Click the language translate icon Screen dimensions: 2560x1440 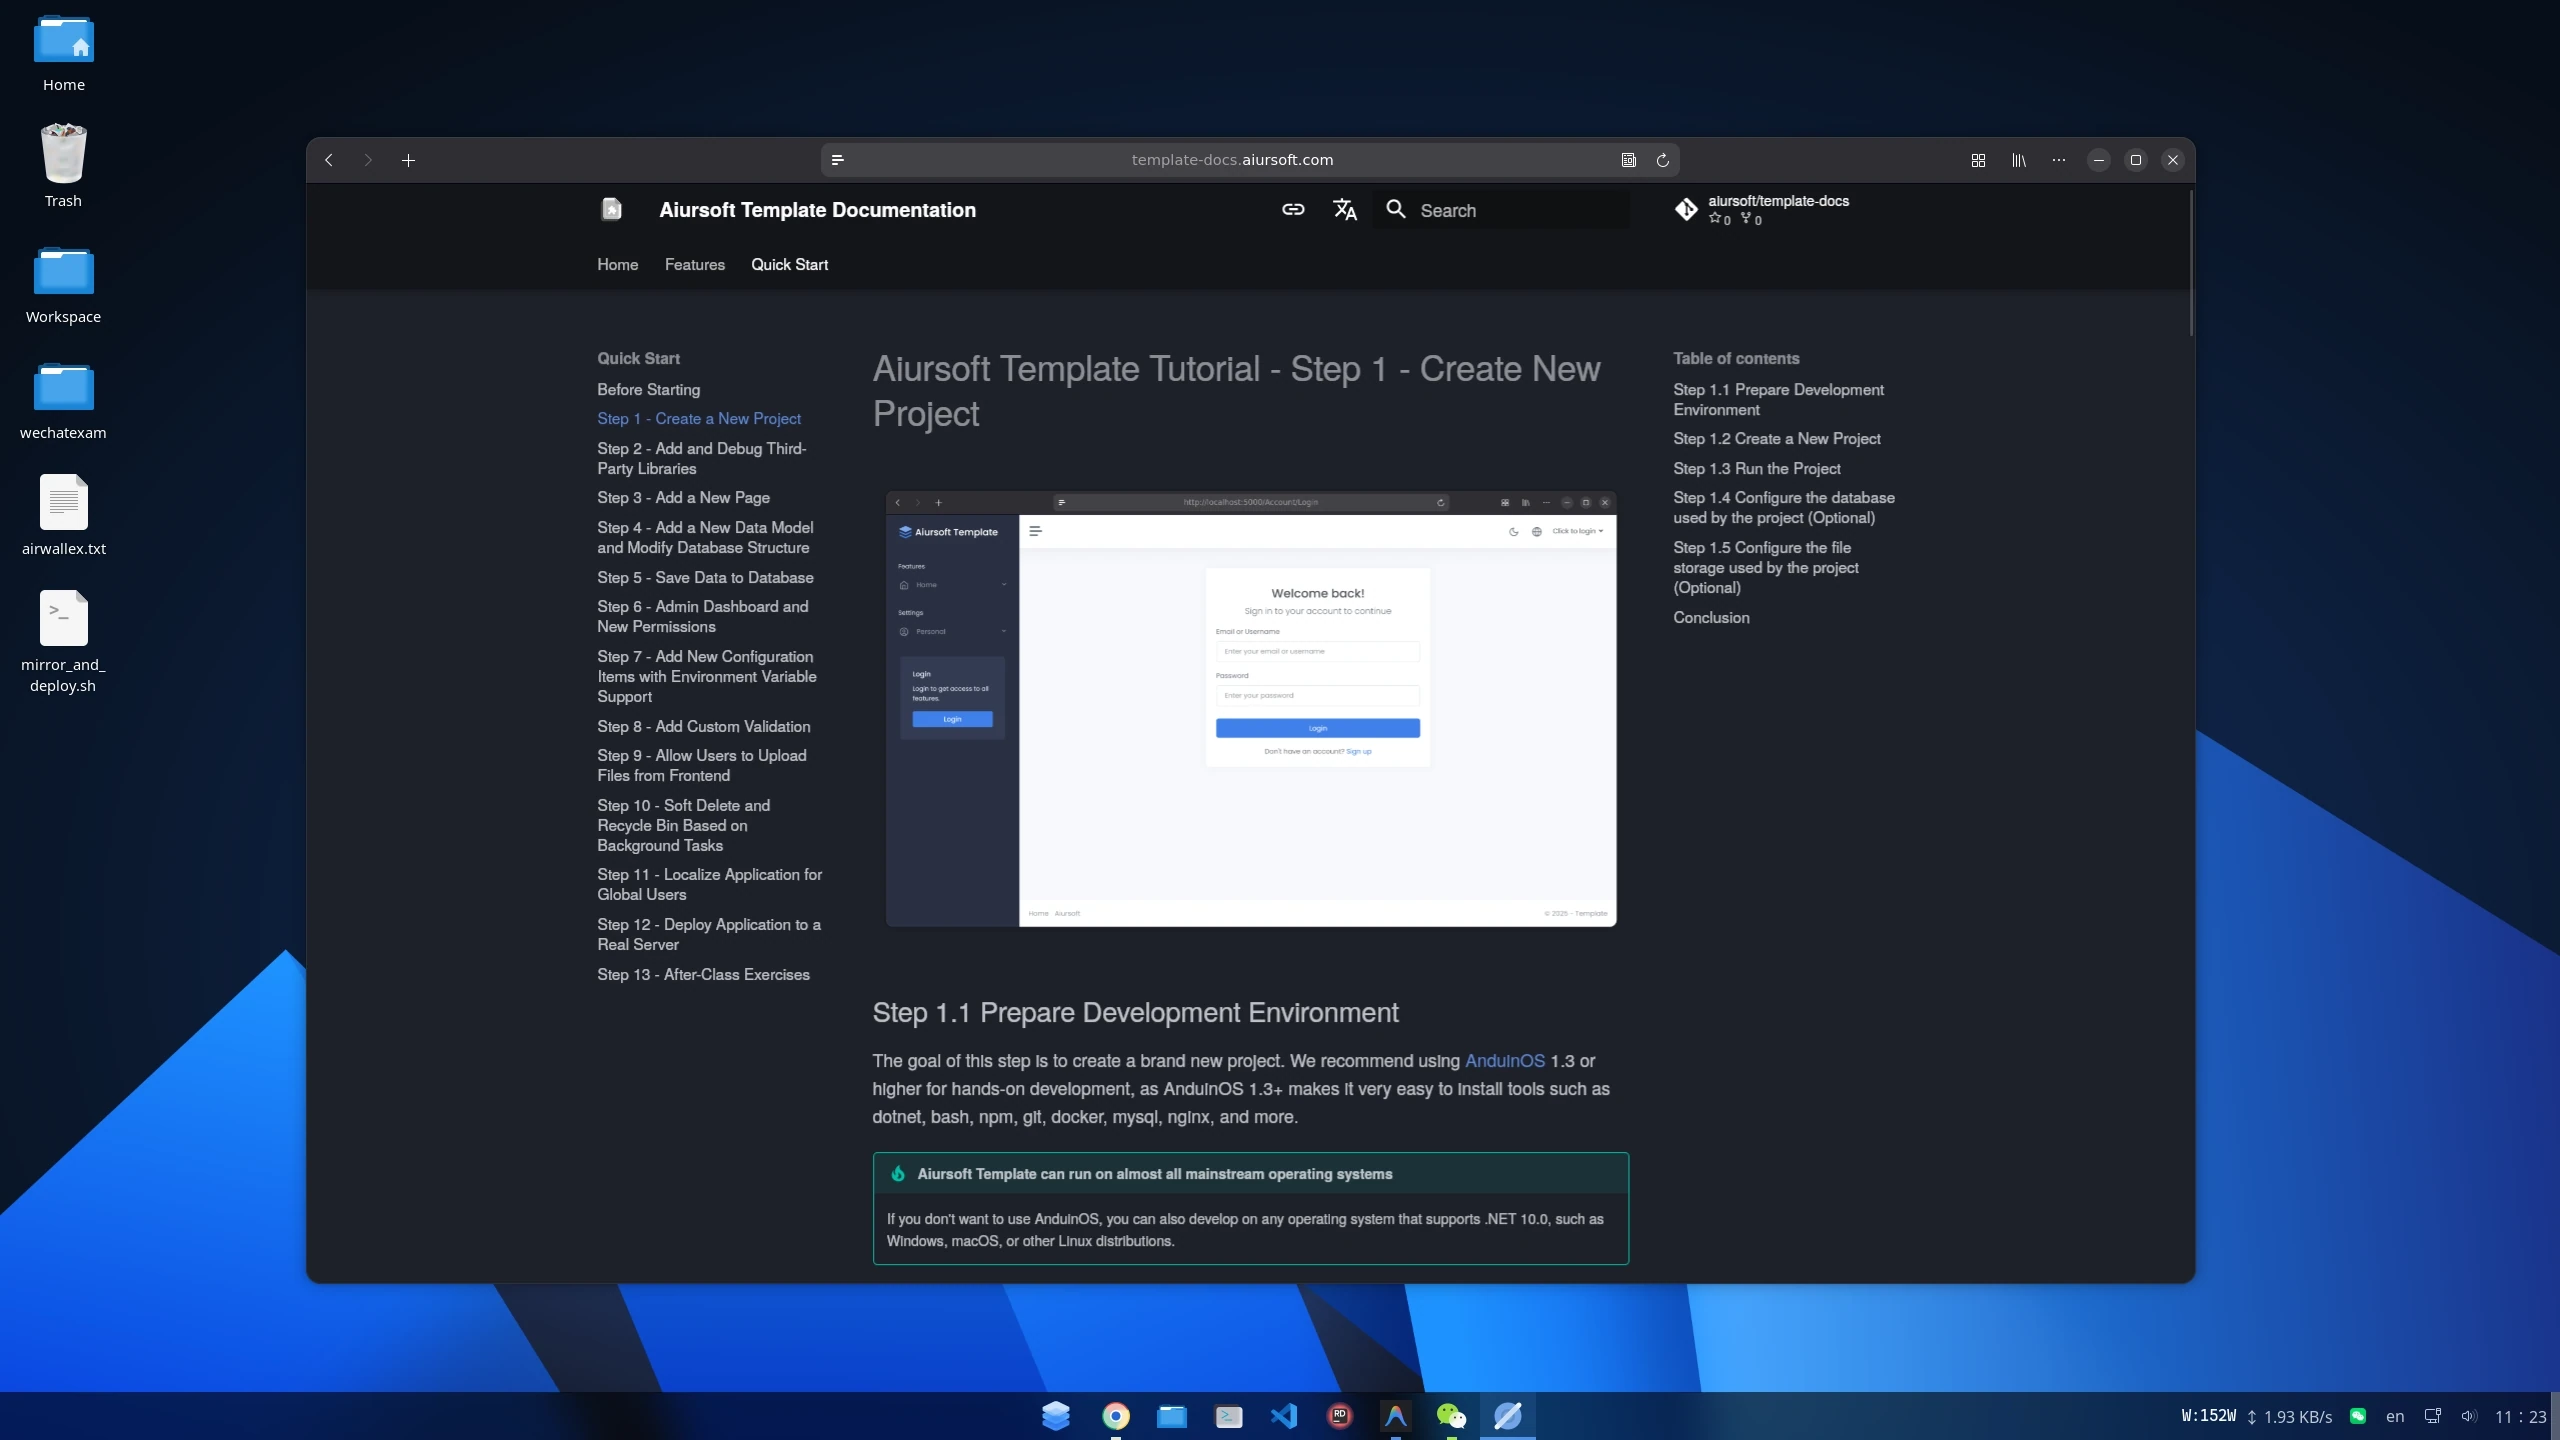1345,210
